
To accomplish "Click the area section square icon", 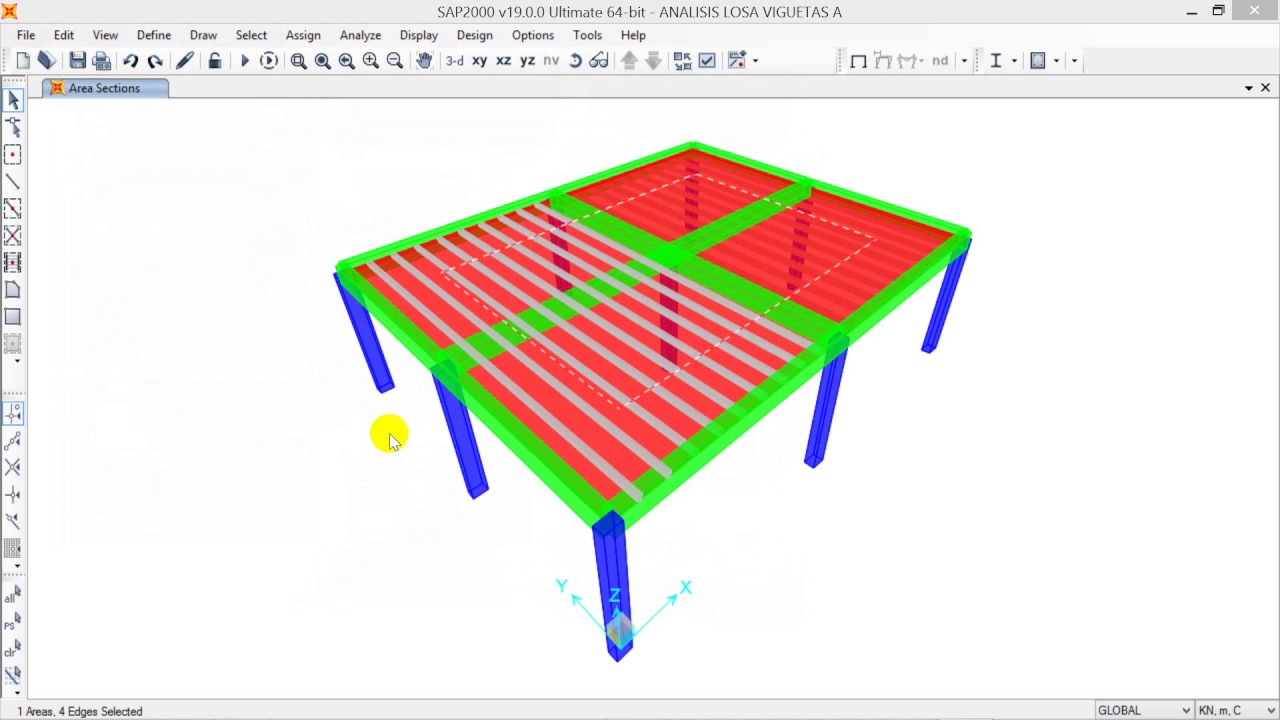I will 1038,61.
